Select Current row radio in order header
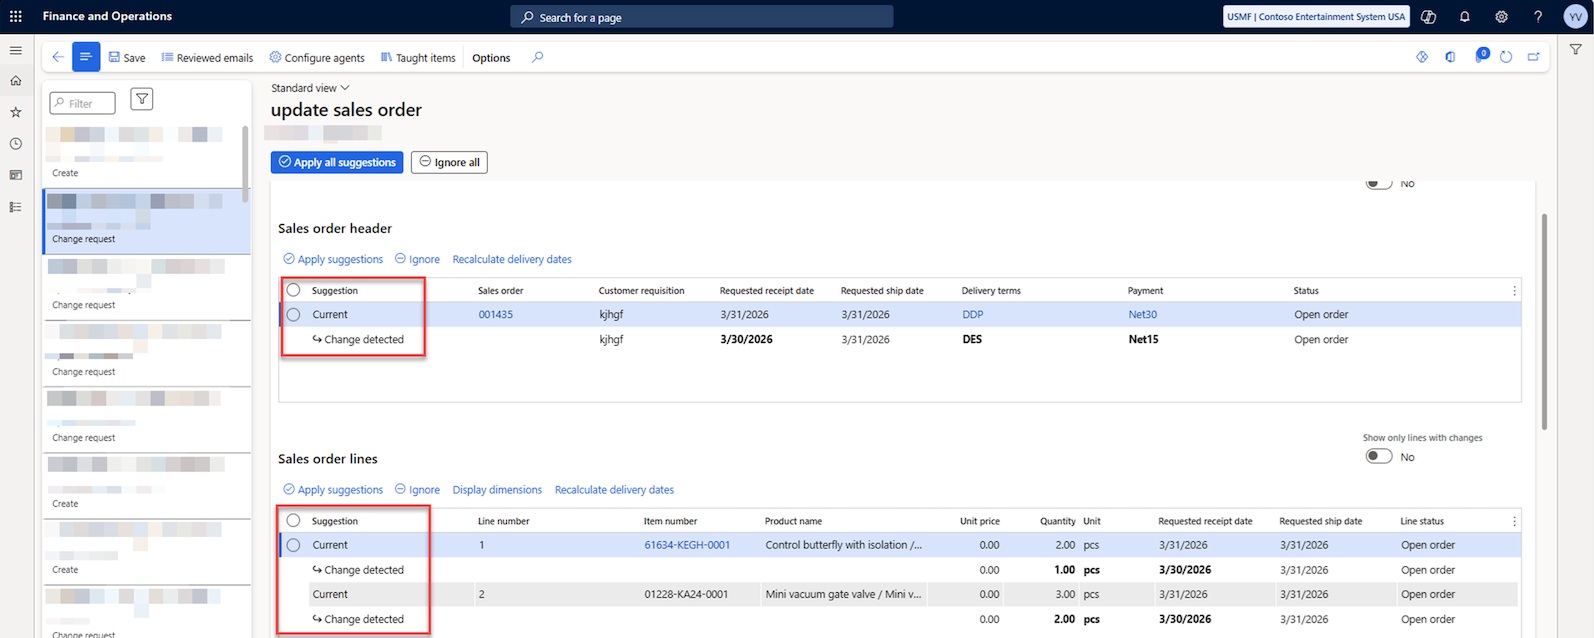Image resolution: width=1594 pixels, height=638 pixels. pos(293,314)
